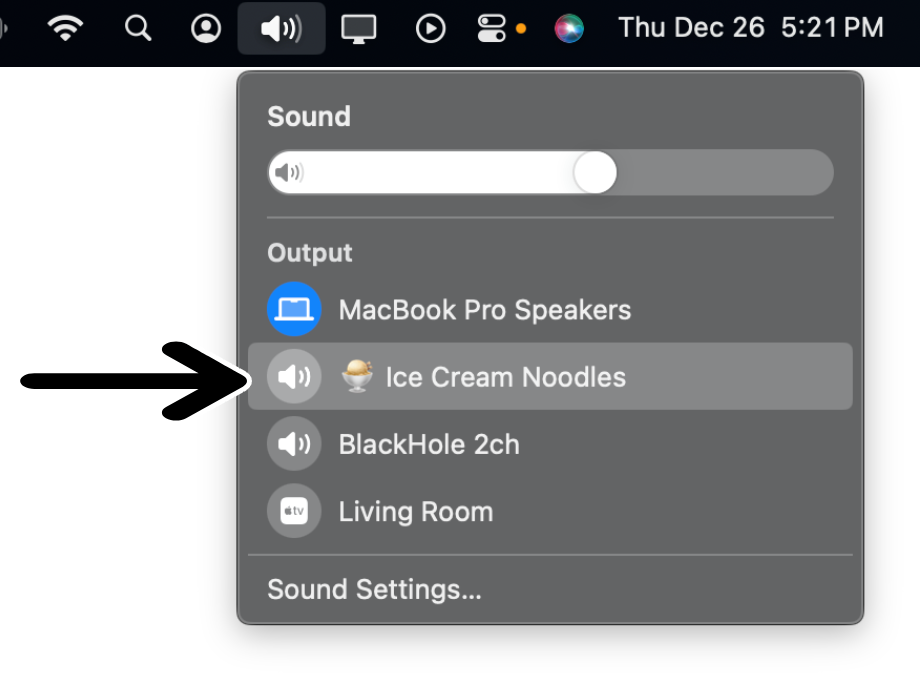Open the Wi-Fi menu in the menu bar

pos(65,27)
